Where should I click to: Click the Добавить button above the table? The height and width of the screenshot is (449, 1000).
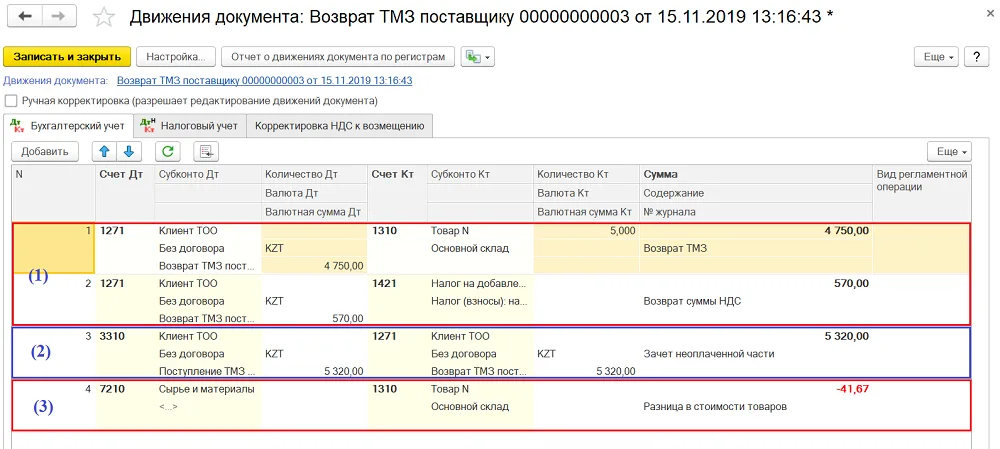point(45,152)
